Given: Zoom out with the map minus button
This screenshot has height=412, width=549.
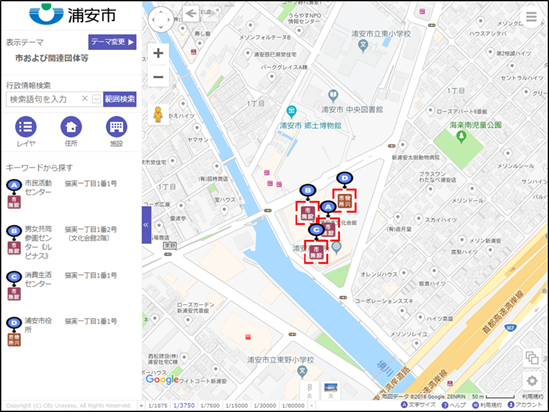Looking at the screenshot, I should pos(158,77).
